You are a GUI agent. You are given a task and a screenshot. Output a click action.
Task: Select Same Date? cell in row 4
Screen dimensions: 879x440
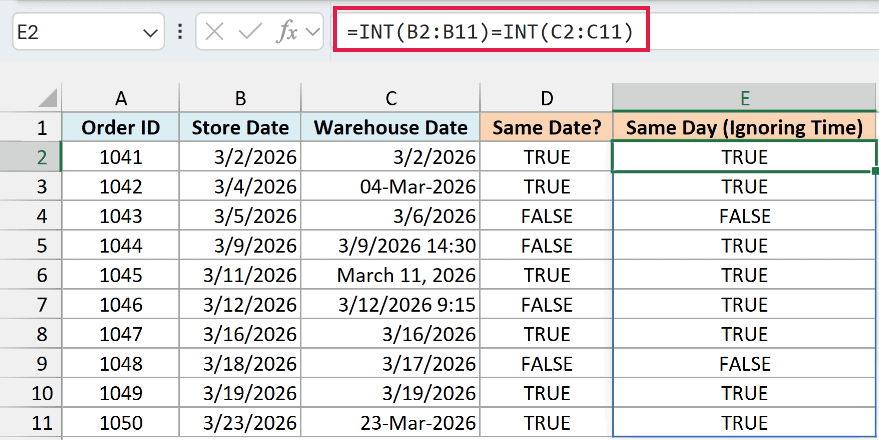(546, 216)
